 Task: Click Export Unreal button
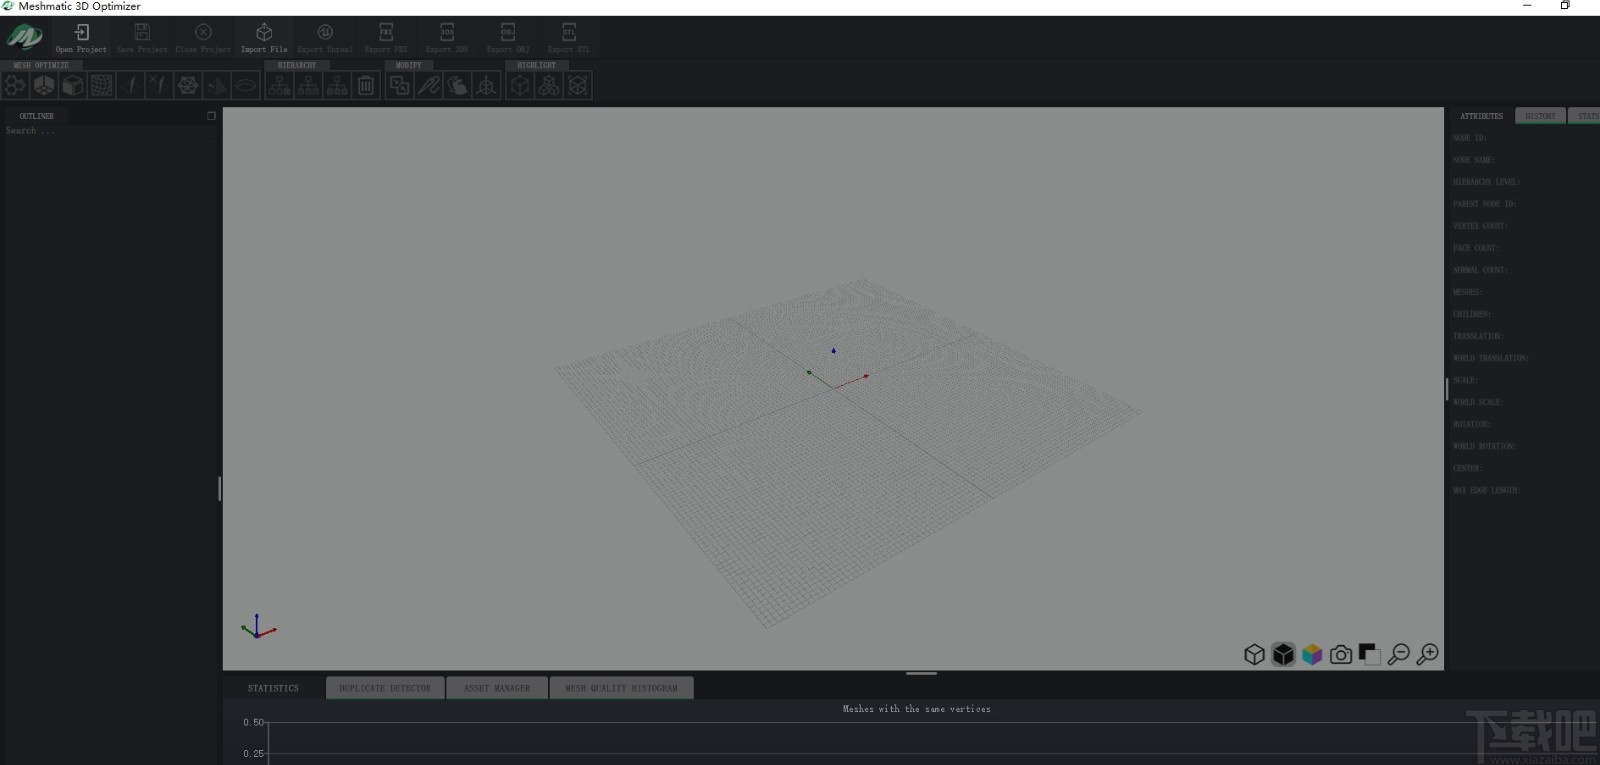click(325, 38)
